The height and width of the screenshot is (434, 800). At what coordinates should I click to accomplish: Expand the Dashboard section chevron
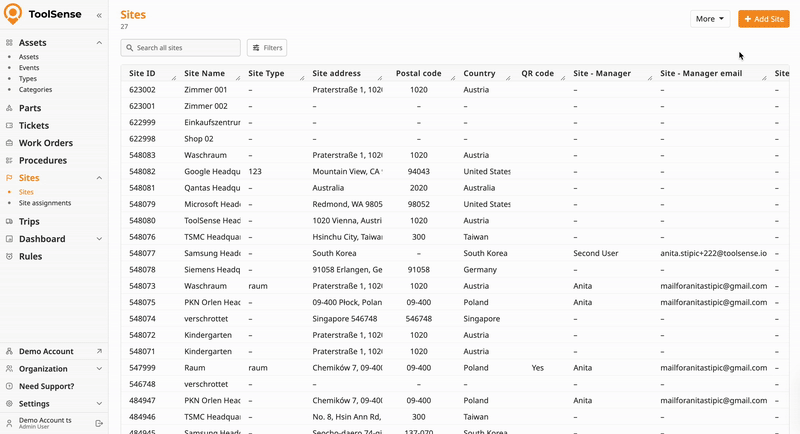pos(99,239)
